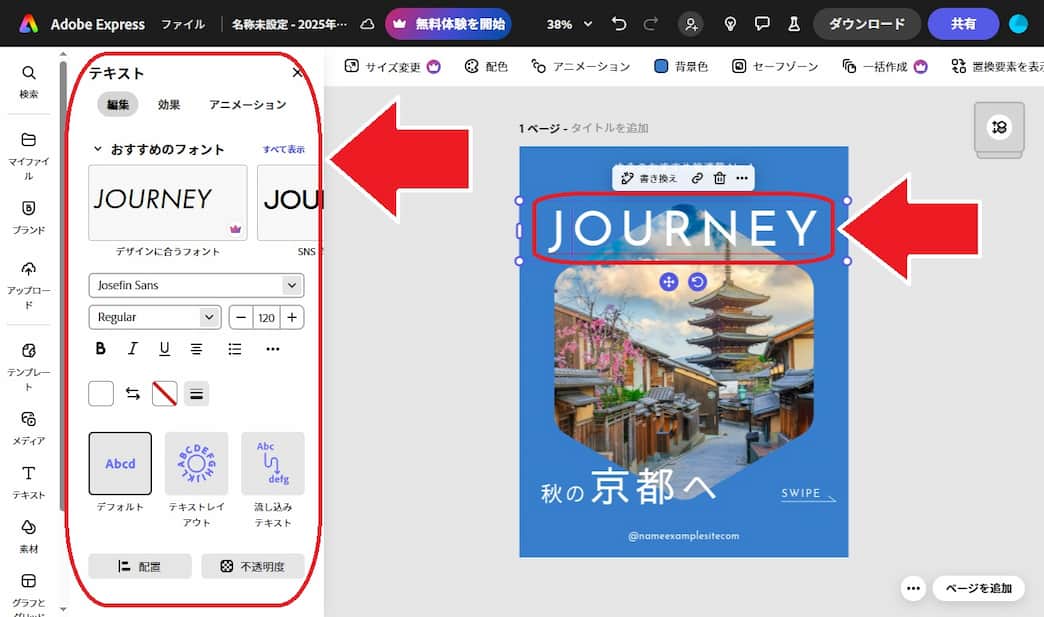
Task: Click the undo arrow in the top bar
Action: [620, 22]
